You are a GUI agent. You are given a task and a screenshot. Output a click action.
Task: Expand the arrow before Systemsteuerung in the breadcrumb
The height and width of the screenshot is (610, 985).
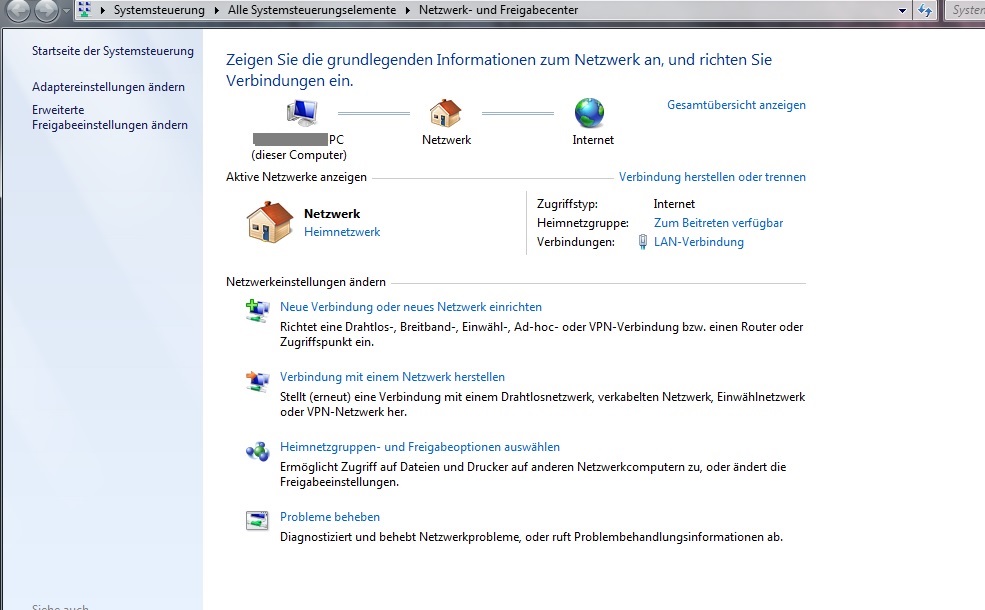pos(102,10)
